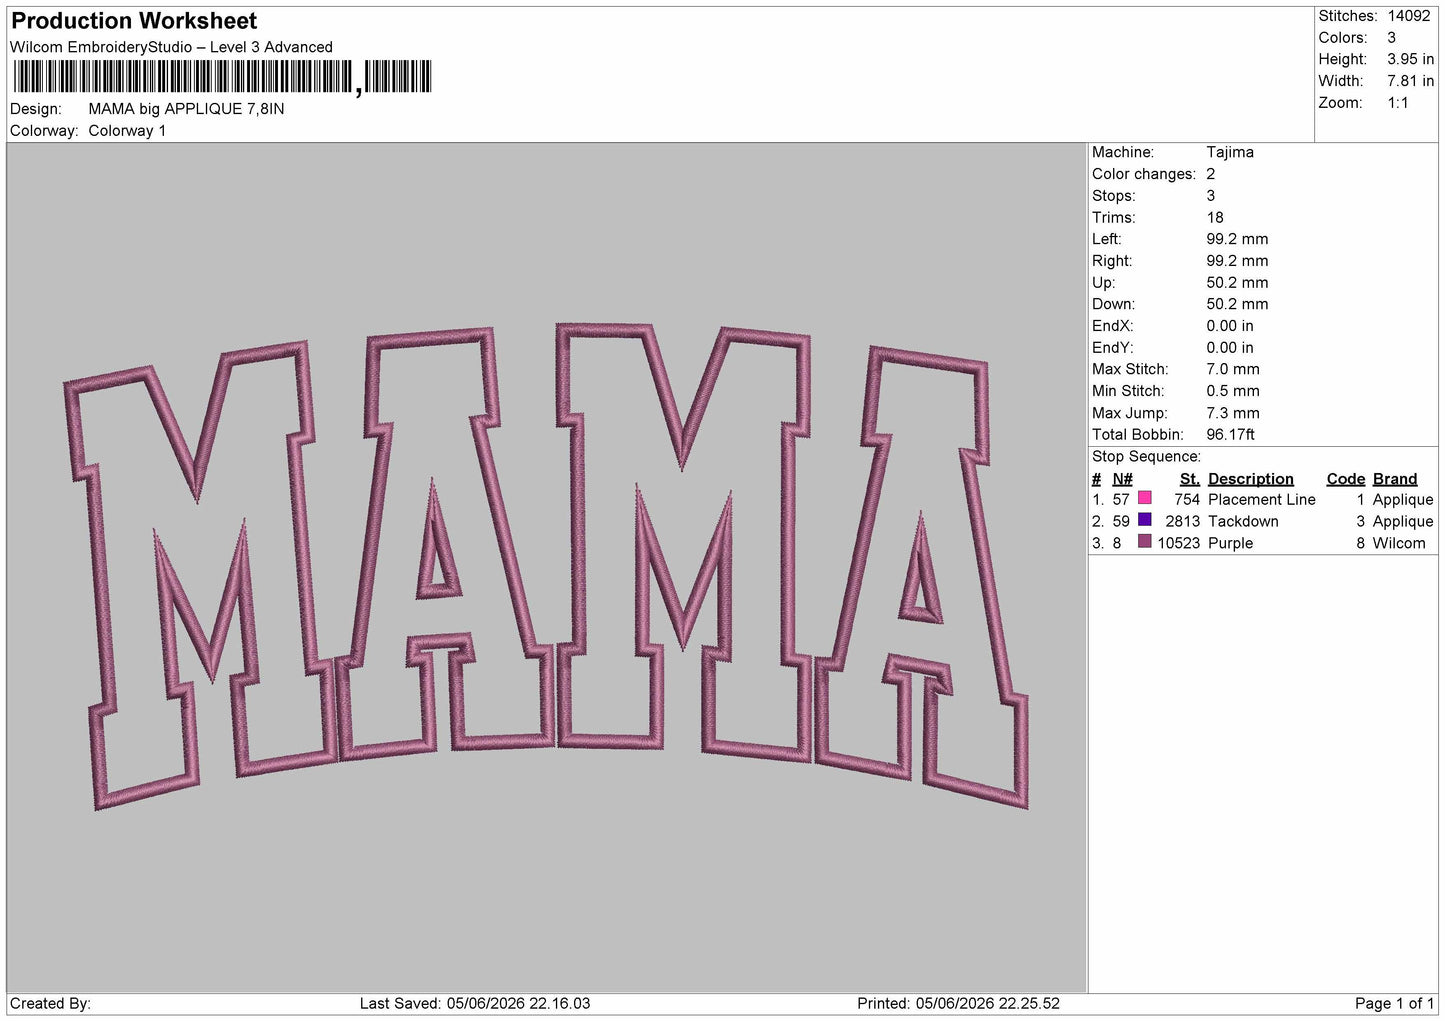Image resolution: width=1445 pixels, height=1021 pixels.
Task: Click the Trims value 18
Action: point(1214,217)
